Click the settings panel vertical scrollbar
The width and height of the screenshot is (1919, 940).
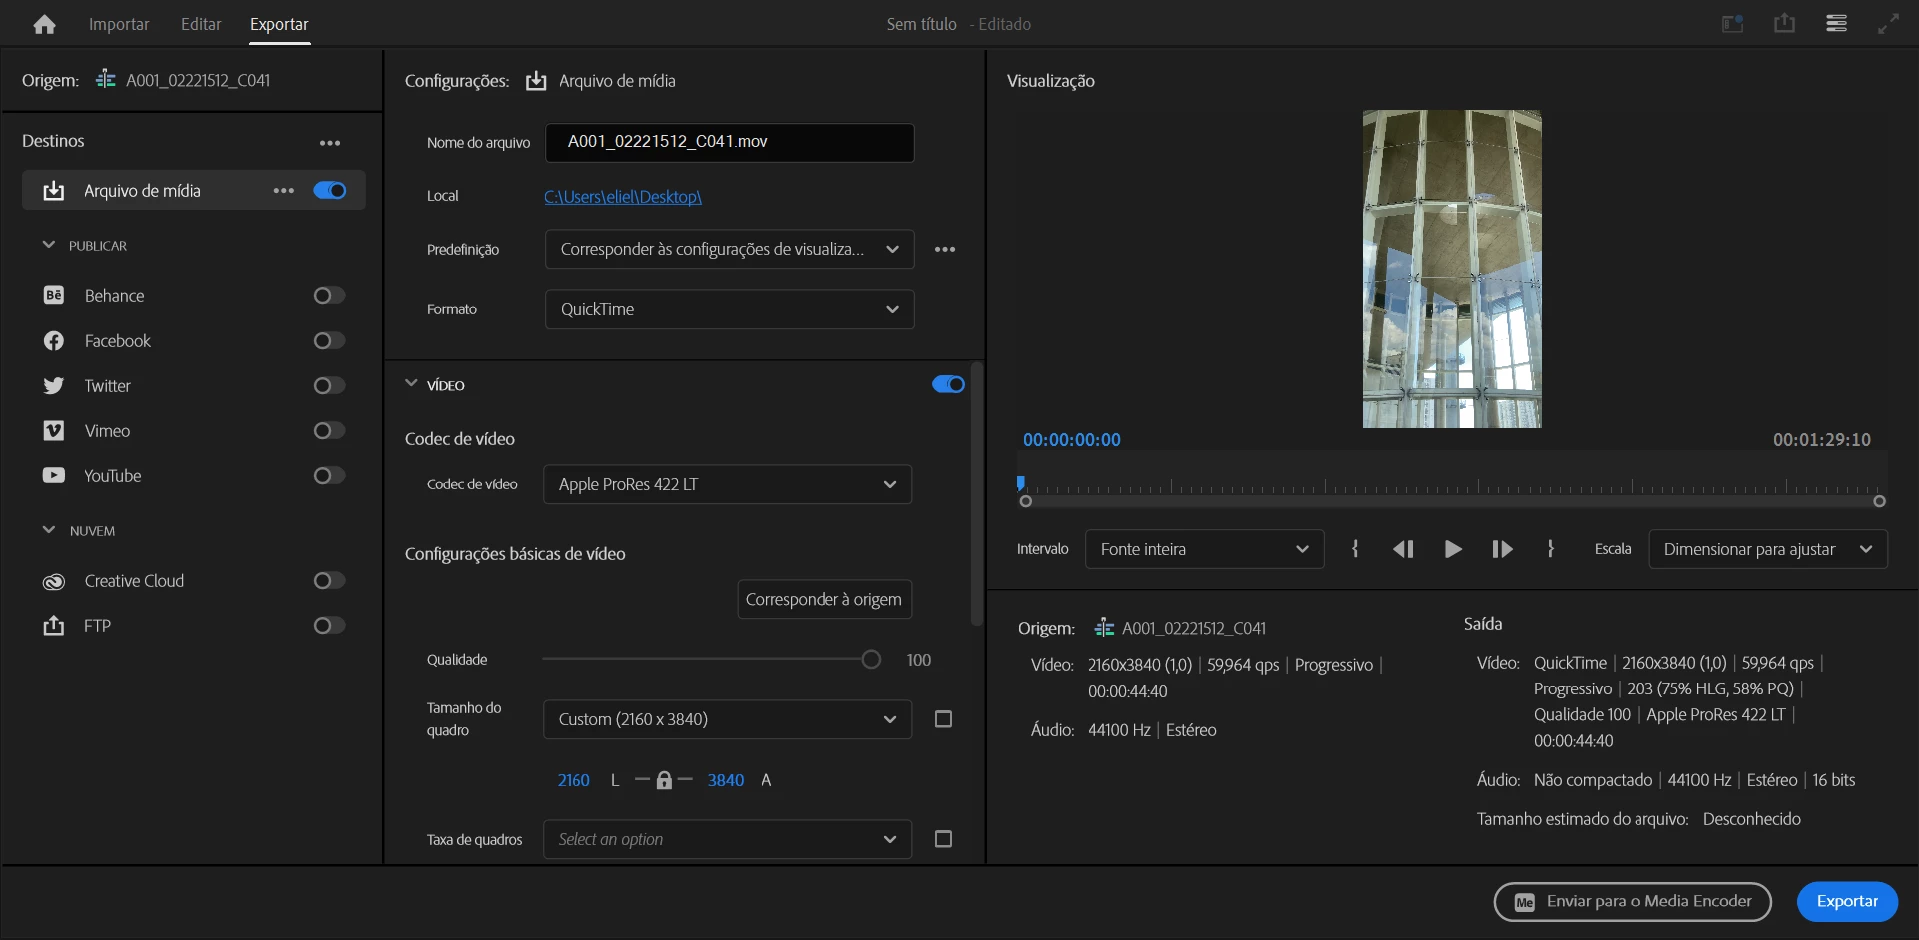(x=977, y=495)
